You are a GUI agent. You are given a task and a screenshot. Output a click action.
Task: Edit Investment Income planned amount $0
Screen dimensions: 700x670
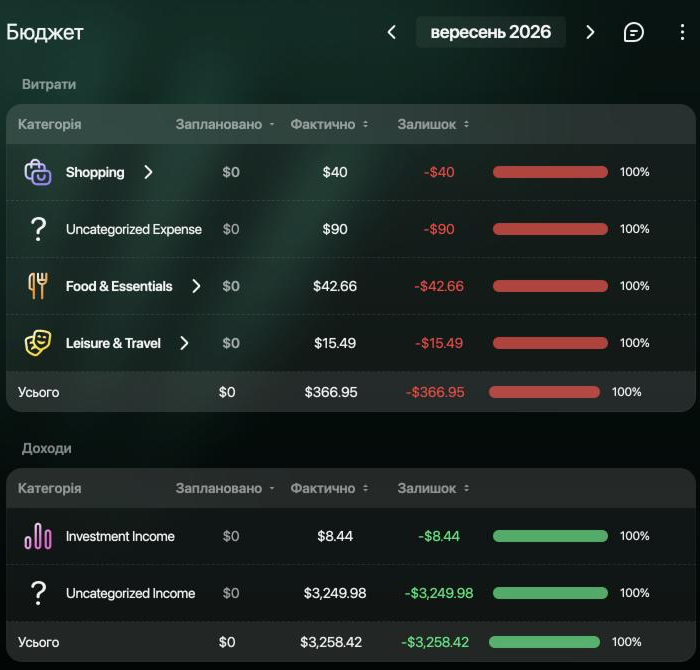point(231,536)
